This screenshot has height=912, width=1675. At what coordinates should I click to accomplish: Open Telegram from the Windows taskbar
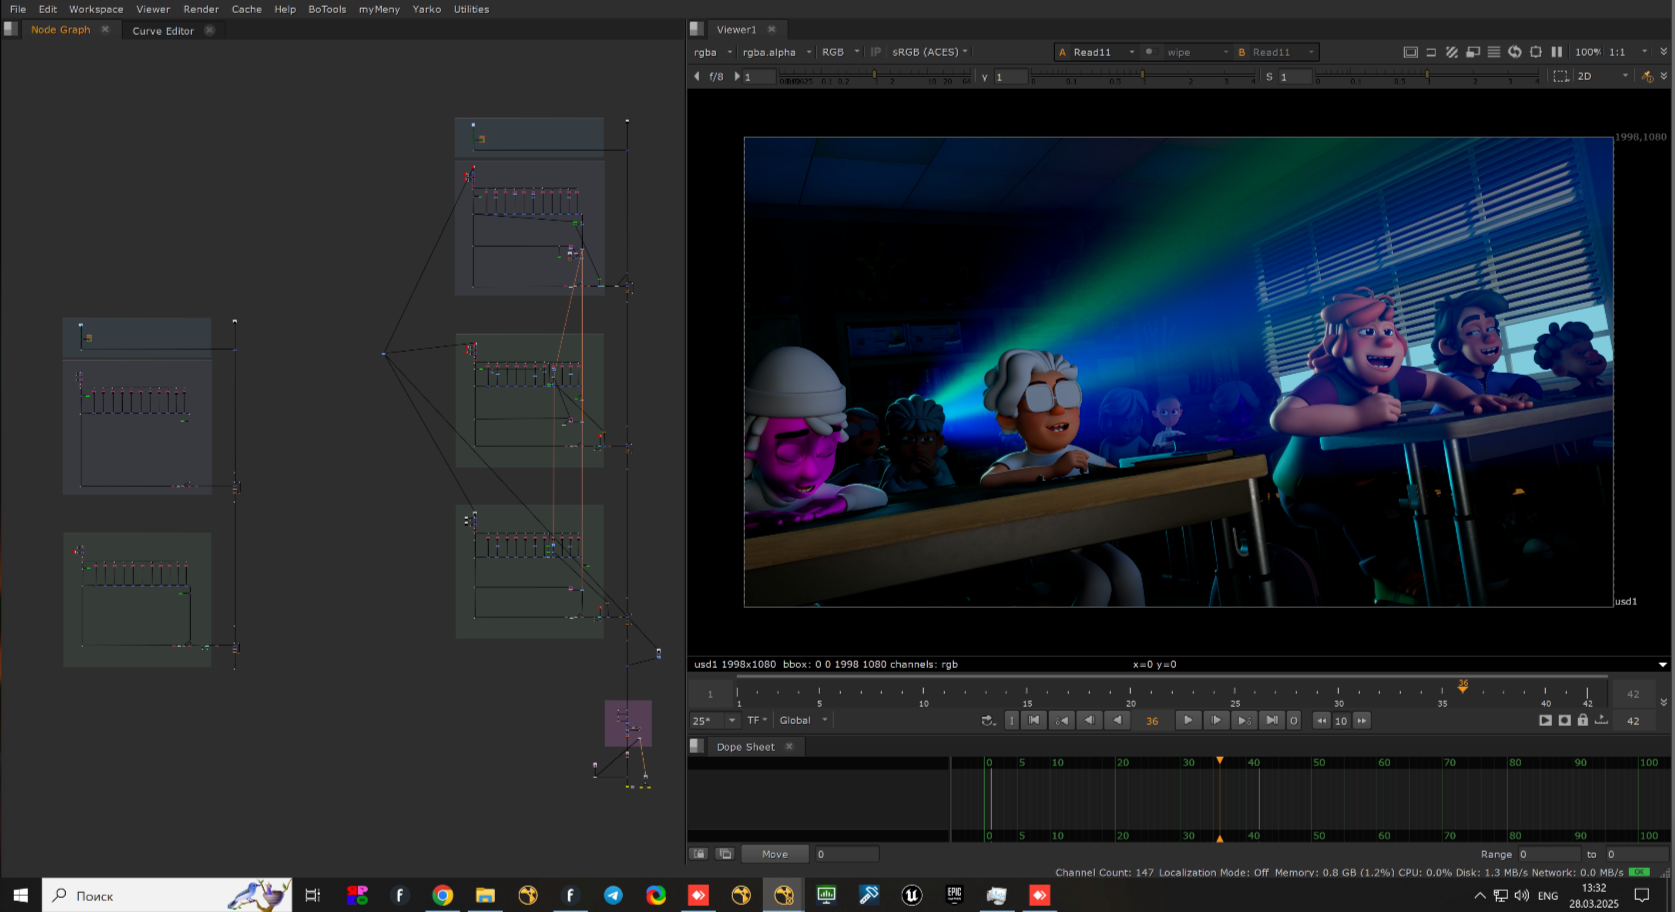point(613,895)
